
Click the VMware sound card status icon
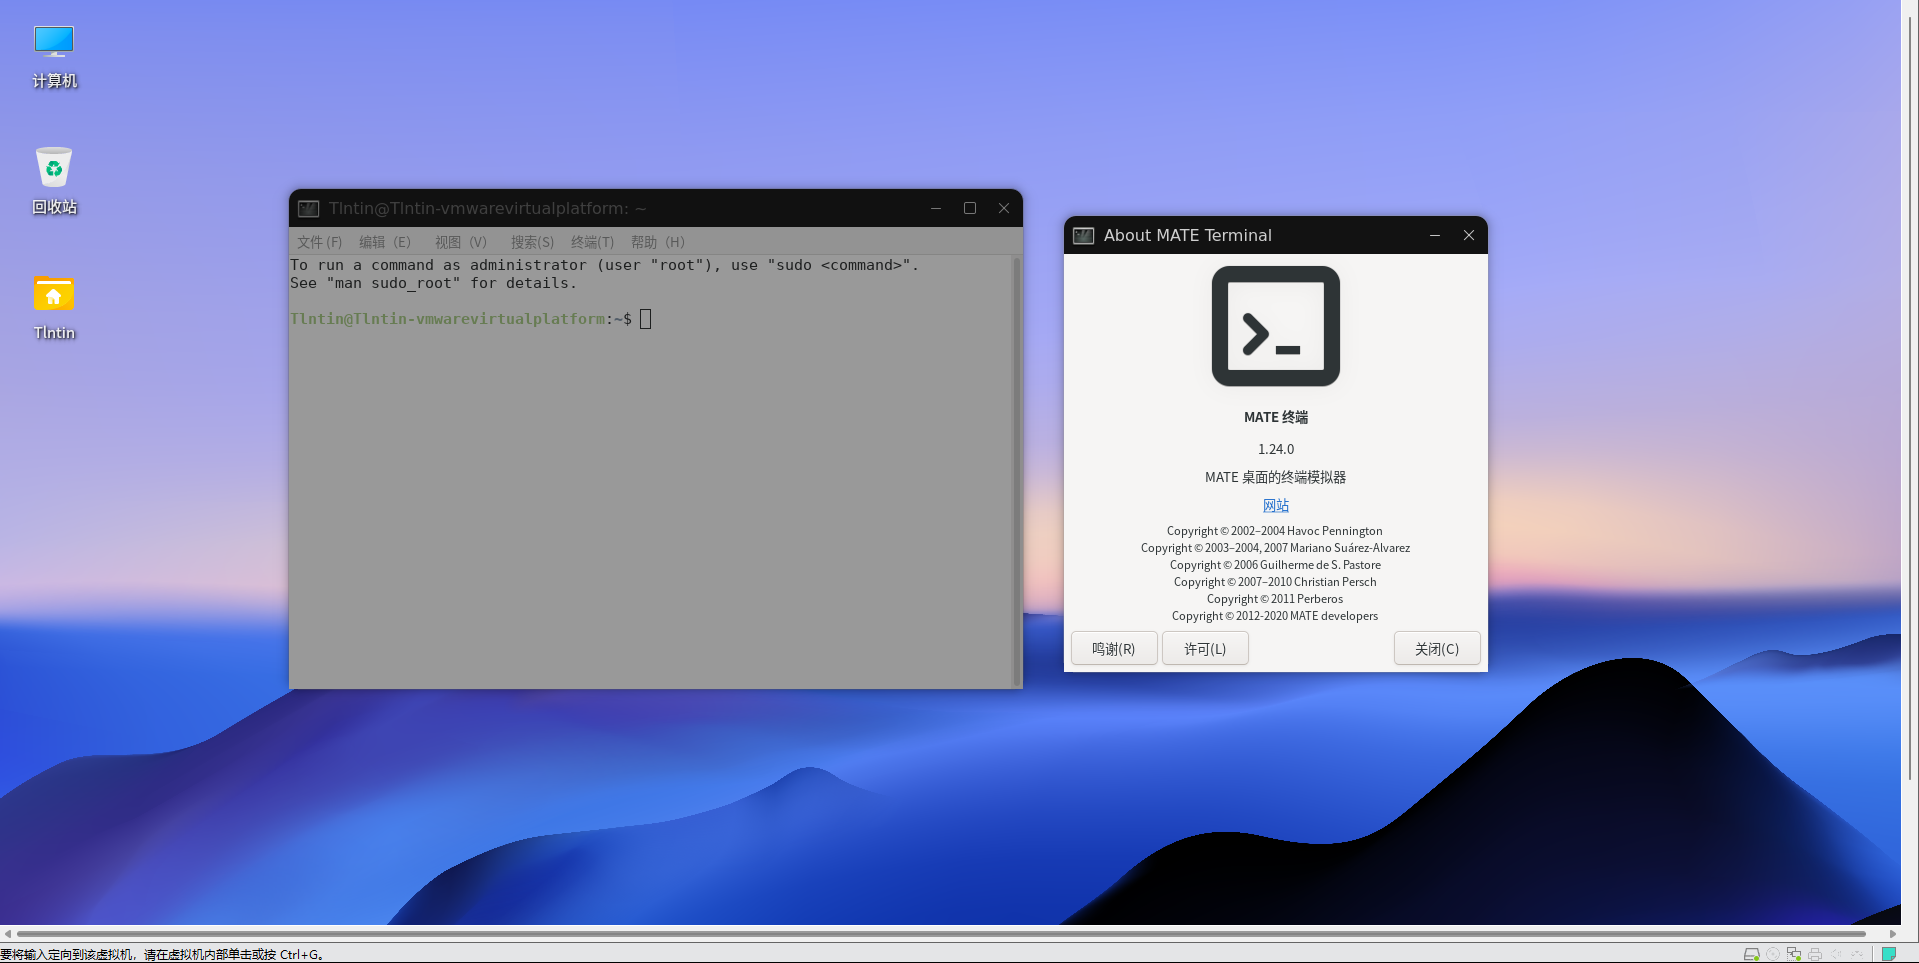tap(1836, 954)
